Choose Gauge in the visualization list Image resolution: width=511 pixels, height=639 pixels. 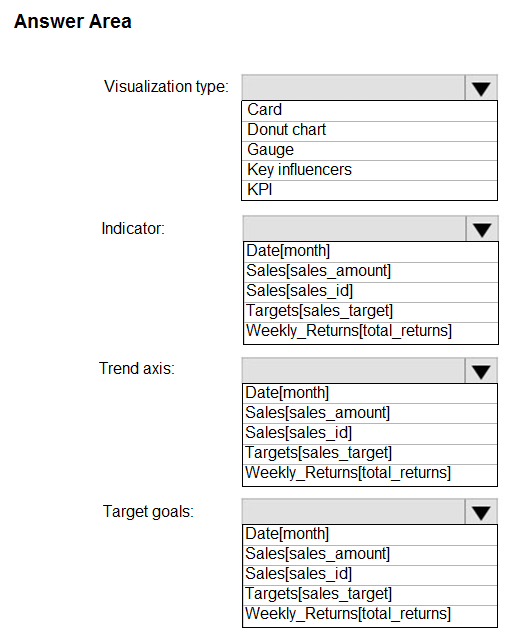(369, 150)
